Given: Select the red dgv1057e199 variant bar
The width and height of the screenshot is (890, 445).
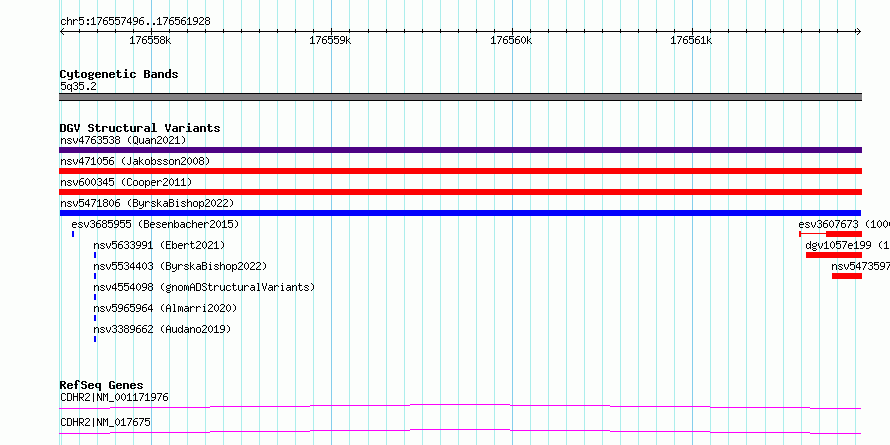Looking at the screenshot, I should 834,255.
